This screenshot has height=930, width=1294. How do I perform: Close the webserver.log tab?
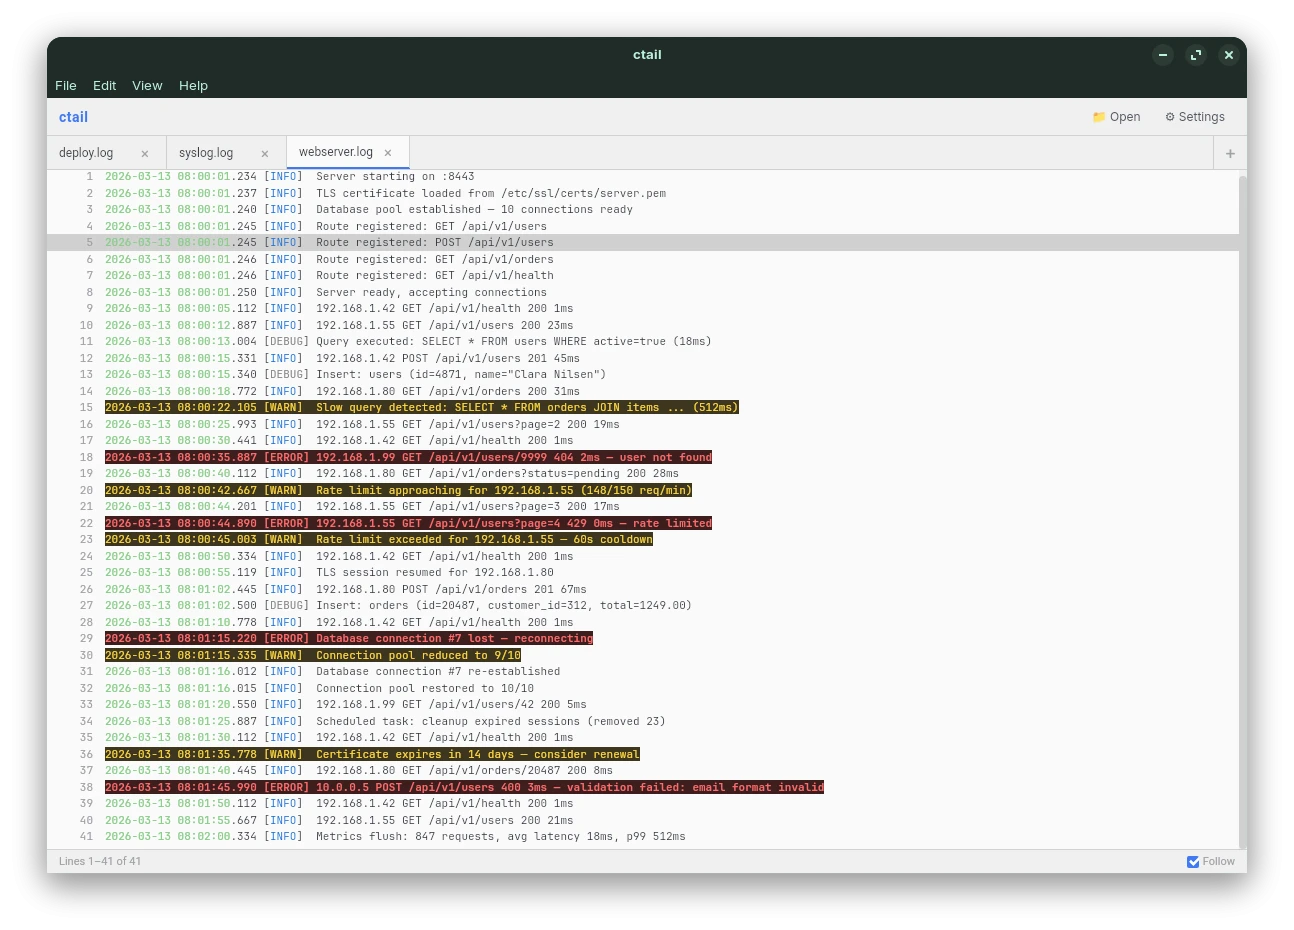(388, 153)
